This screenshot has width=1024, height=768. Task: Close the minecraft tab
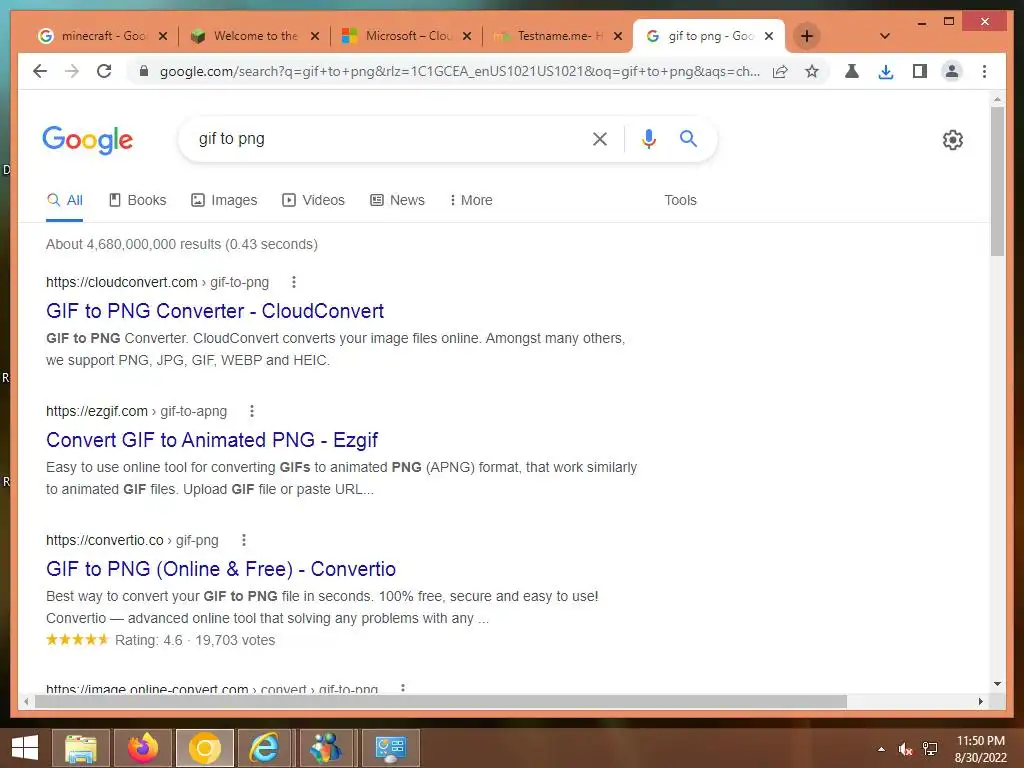point(163,36)
